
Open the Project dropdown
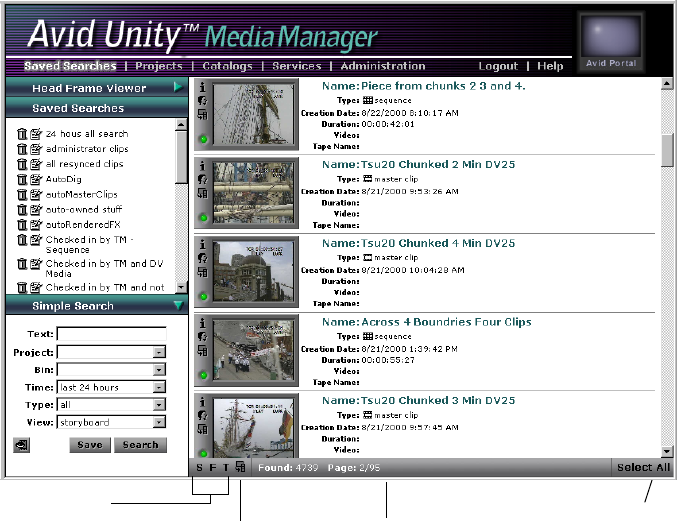(x=159, y=352)
